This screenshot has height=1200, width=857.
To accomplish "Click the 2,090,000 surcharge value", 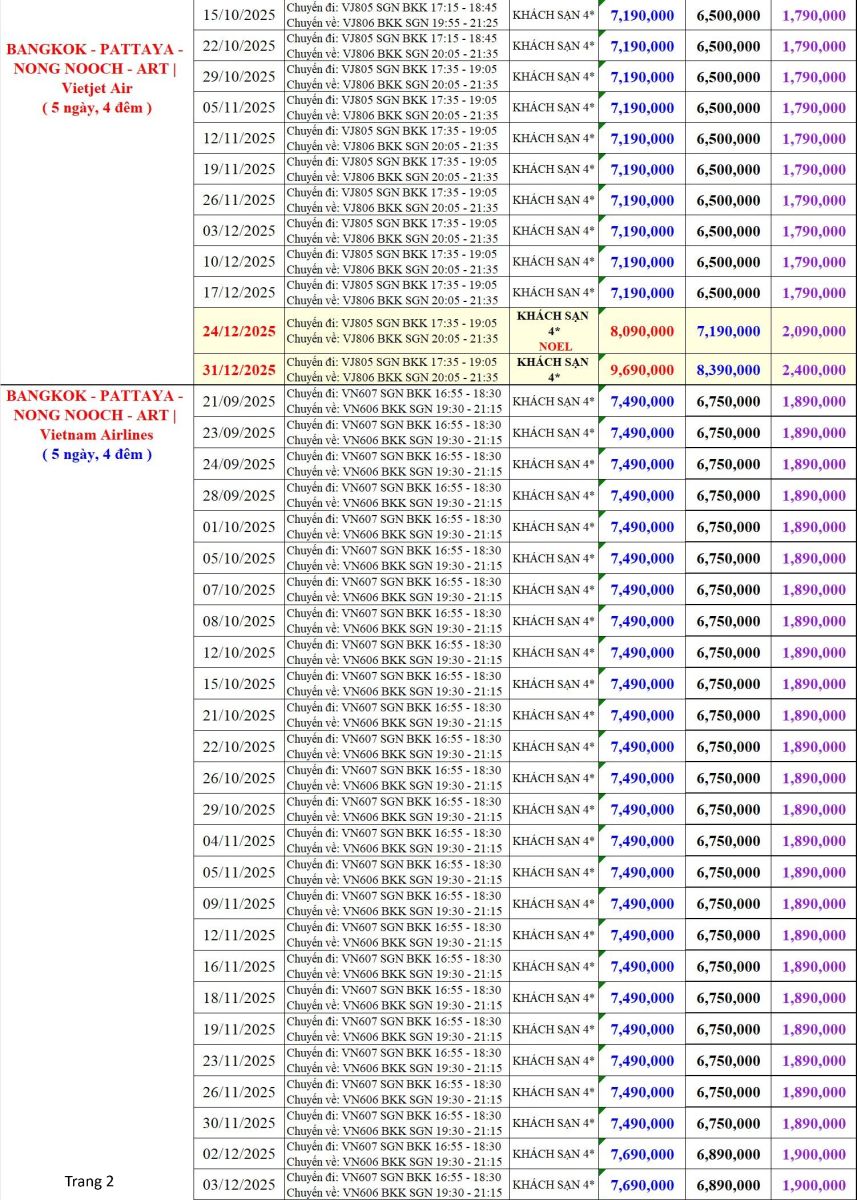I will click(x=814, y=331).
